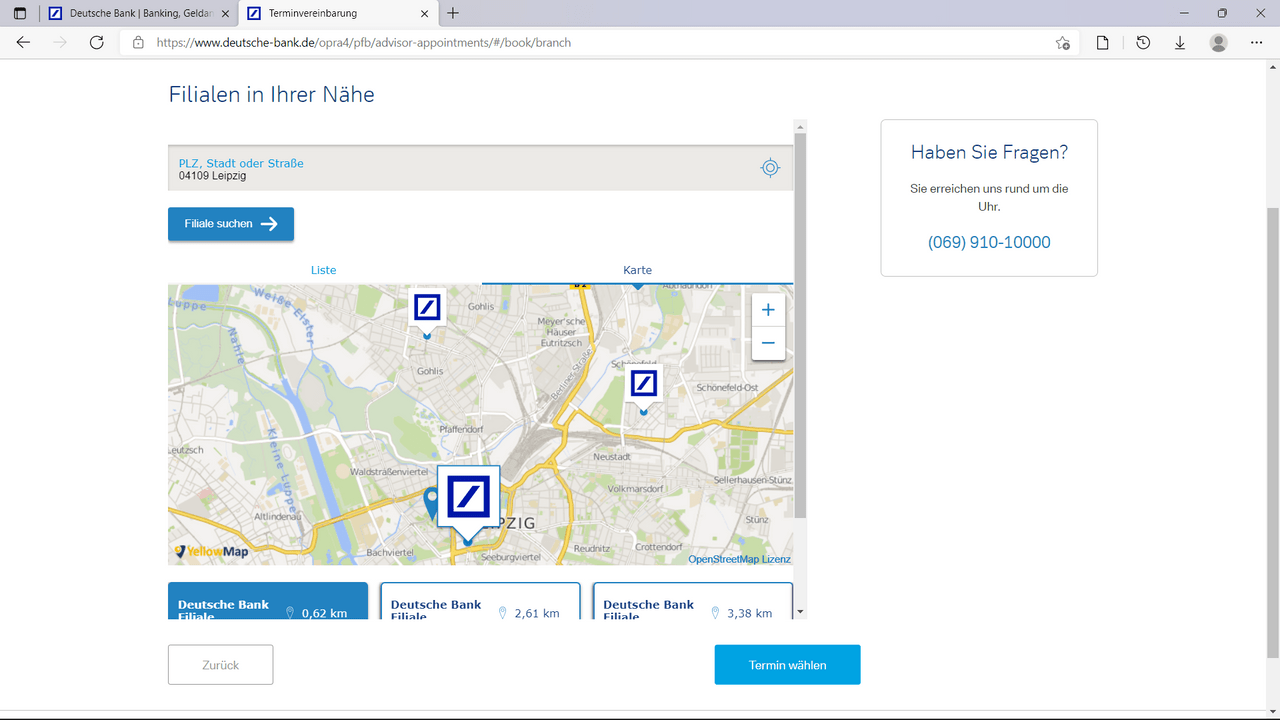The width and height of the screenshot is (1280, 720).
Task: Click the browser back arrow
Action: pos(24,43)
